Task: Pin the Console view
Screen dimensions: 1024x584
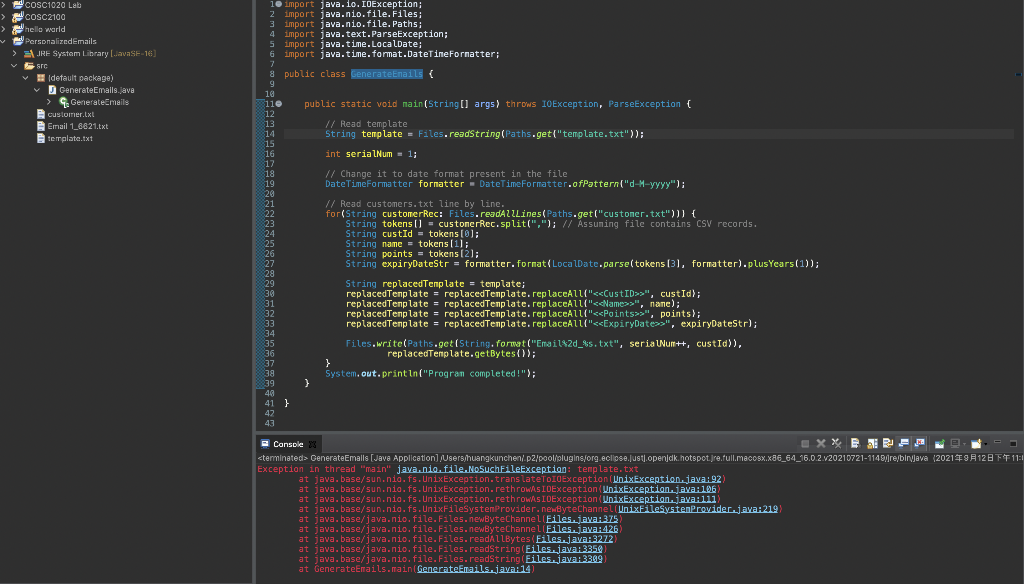Action: click(x=939, y=443)
